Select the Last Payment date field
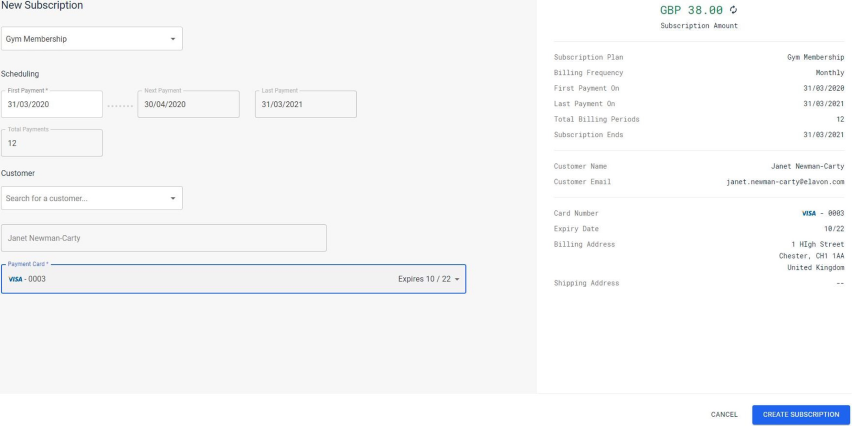Screen dimensions: 852x426 [x=305, y=104]
